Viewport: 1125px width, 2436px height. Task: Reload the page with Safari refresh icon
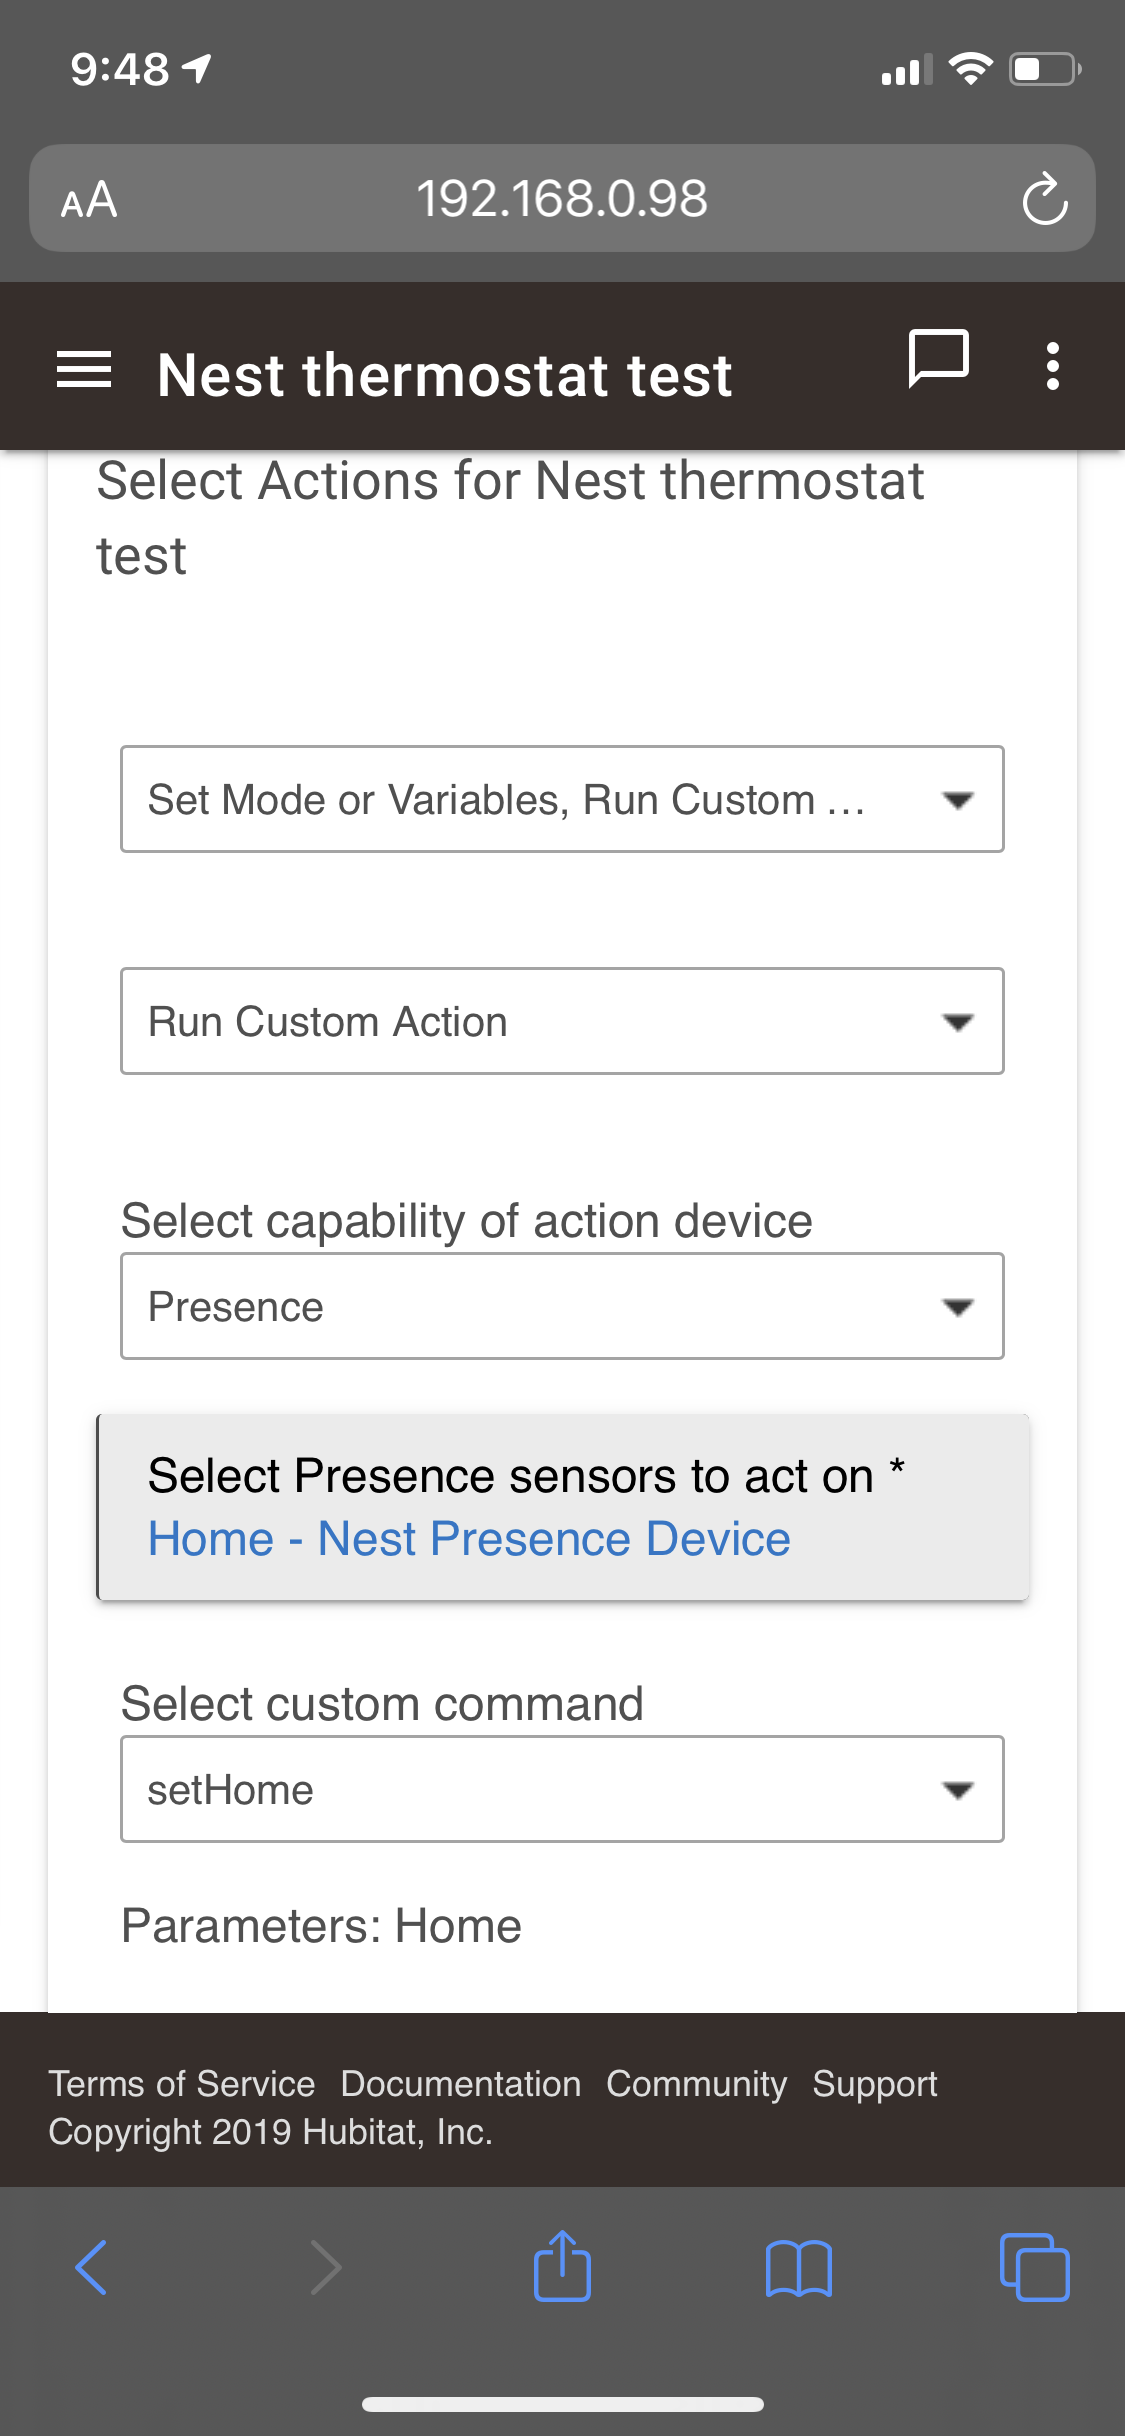click(1045, 198)
